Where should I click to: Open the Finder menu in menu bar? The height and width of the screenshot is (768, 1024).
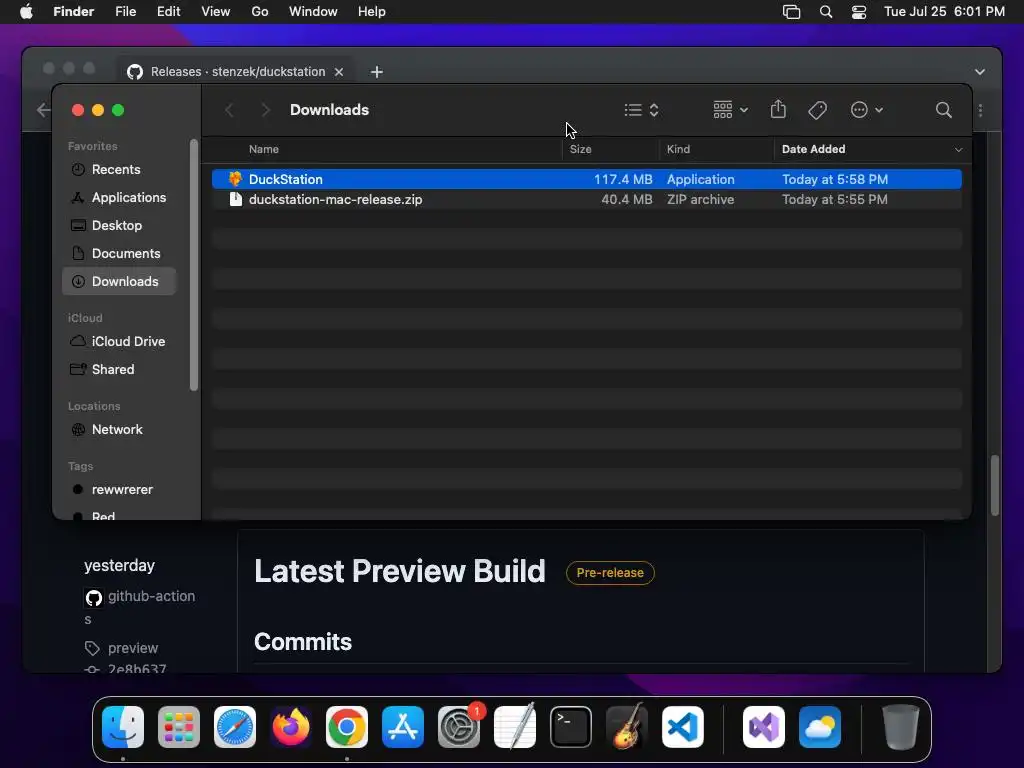click(73, 12)
